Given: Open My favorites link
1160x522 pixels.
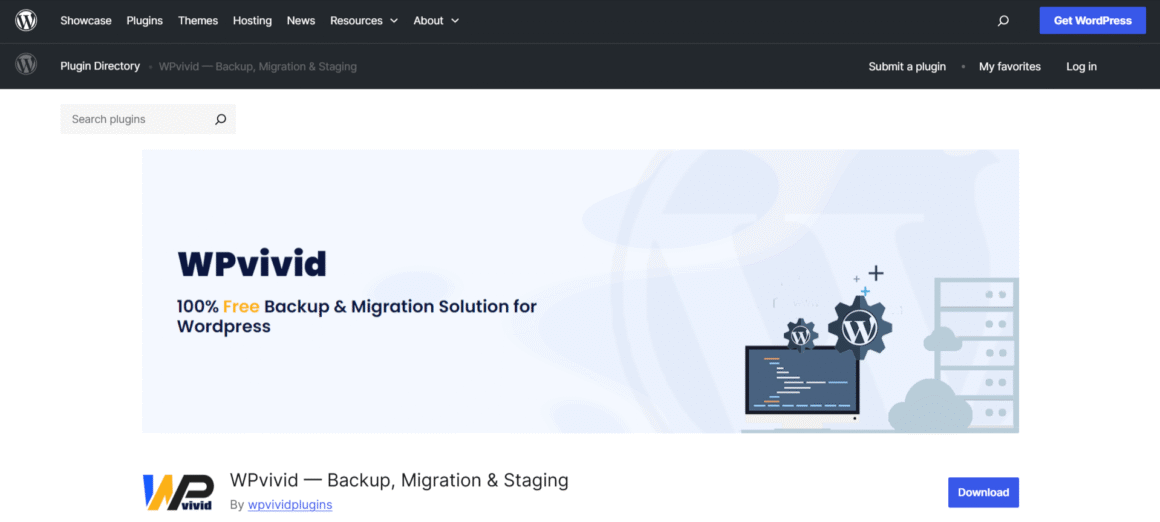Looking at the screenshot, I should pyautogui.click(x=1010, y=67).
